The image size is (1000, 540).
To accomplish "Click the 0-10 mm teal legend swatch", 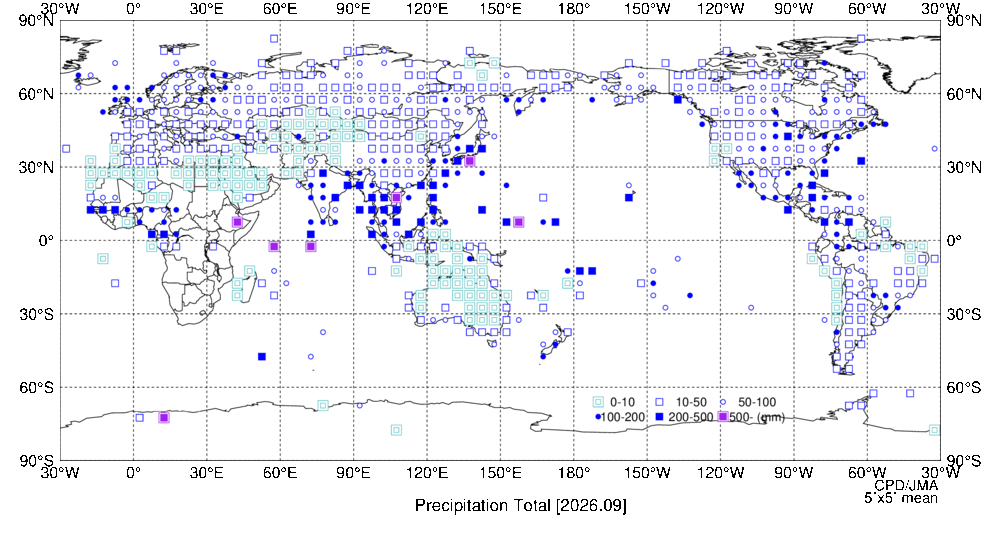I will [598, 402].
